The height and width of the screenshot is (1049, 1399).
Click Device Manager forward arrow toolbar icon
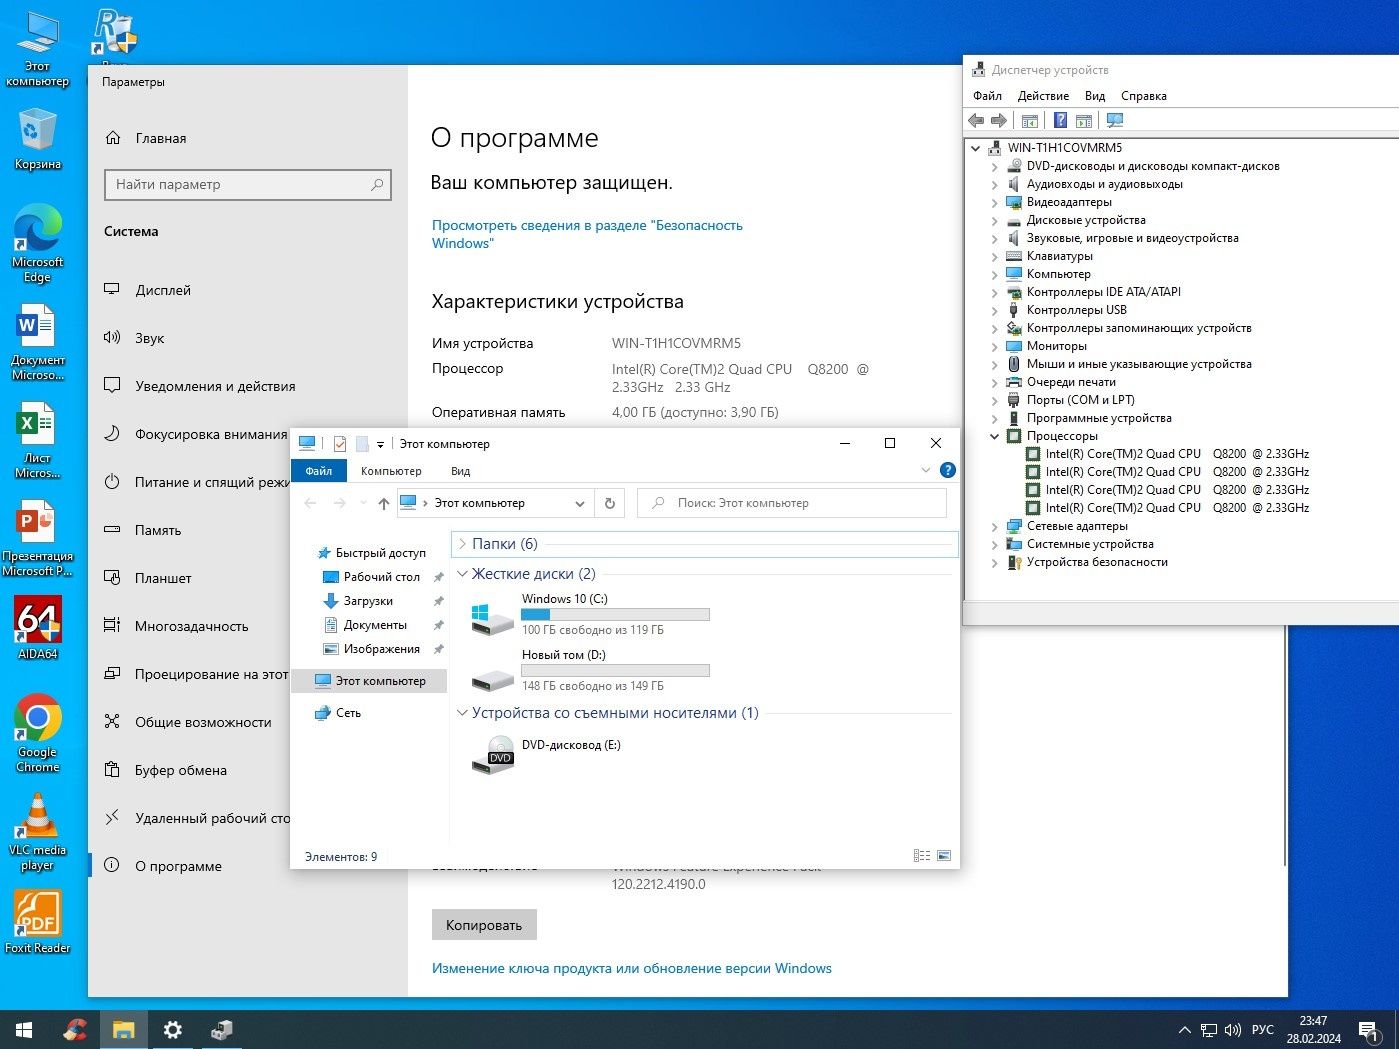tap(998, 121)
